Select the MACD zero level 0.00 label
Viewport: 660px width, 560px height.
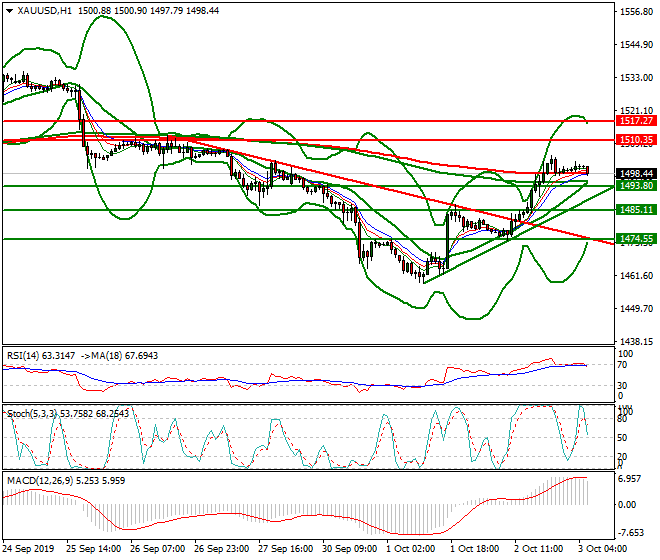tap(628, 505)
